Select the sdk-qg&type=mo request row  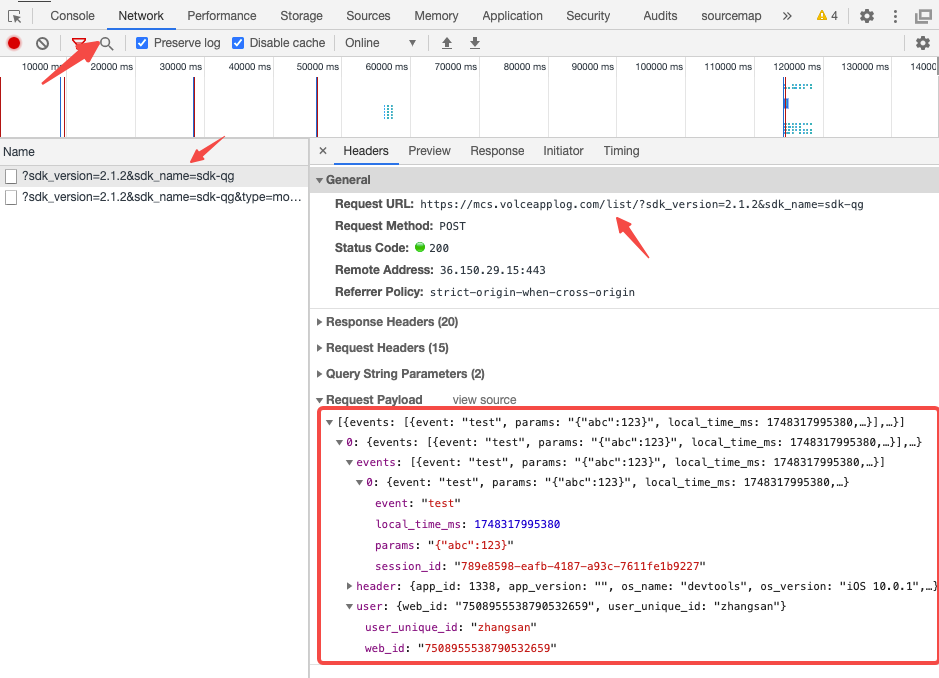click(154, 197)
